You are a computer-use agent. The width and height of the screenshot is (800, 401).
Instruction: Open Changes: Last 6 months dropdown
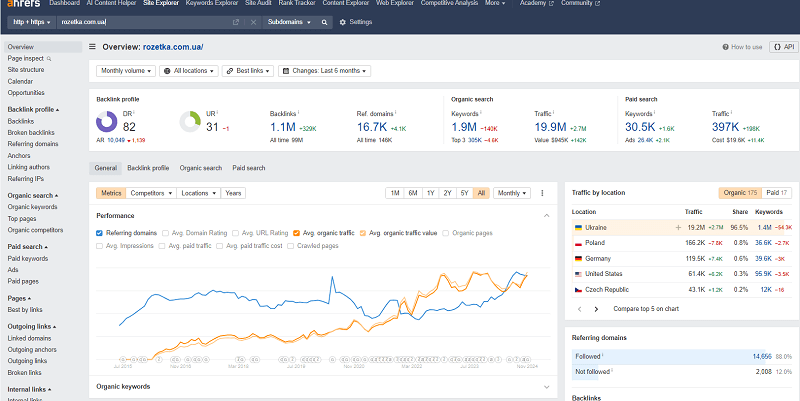click(324, 71)
